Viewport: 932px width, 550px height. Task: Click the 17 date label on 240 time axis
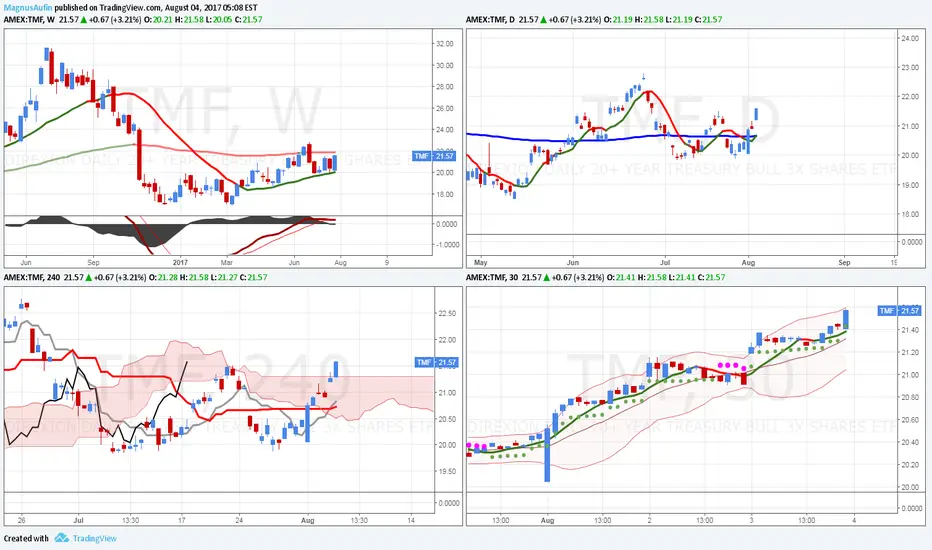point(182,520)
